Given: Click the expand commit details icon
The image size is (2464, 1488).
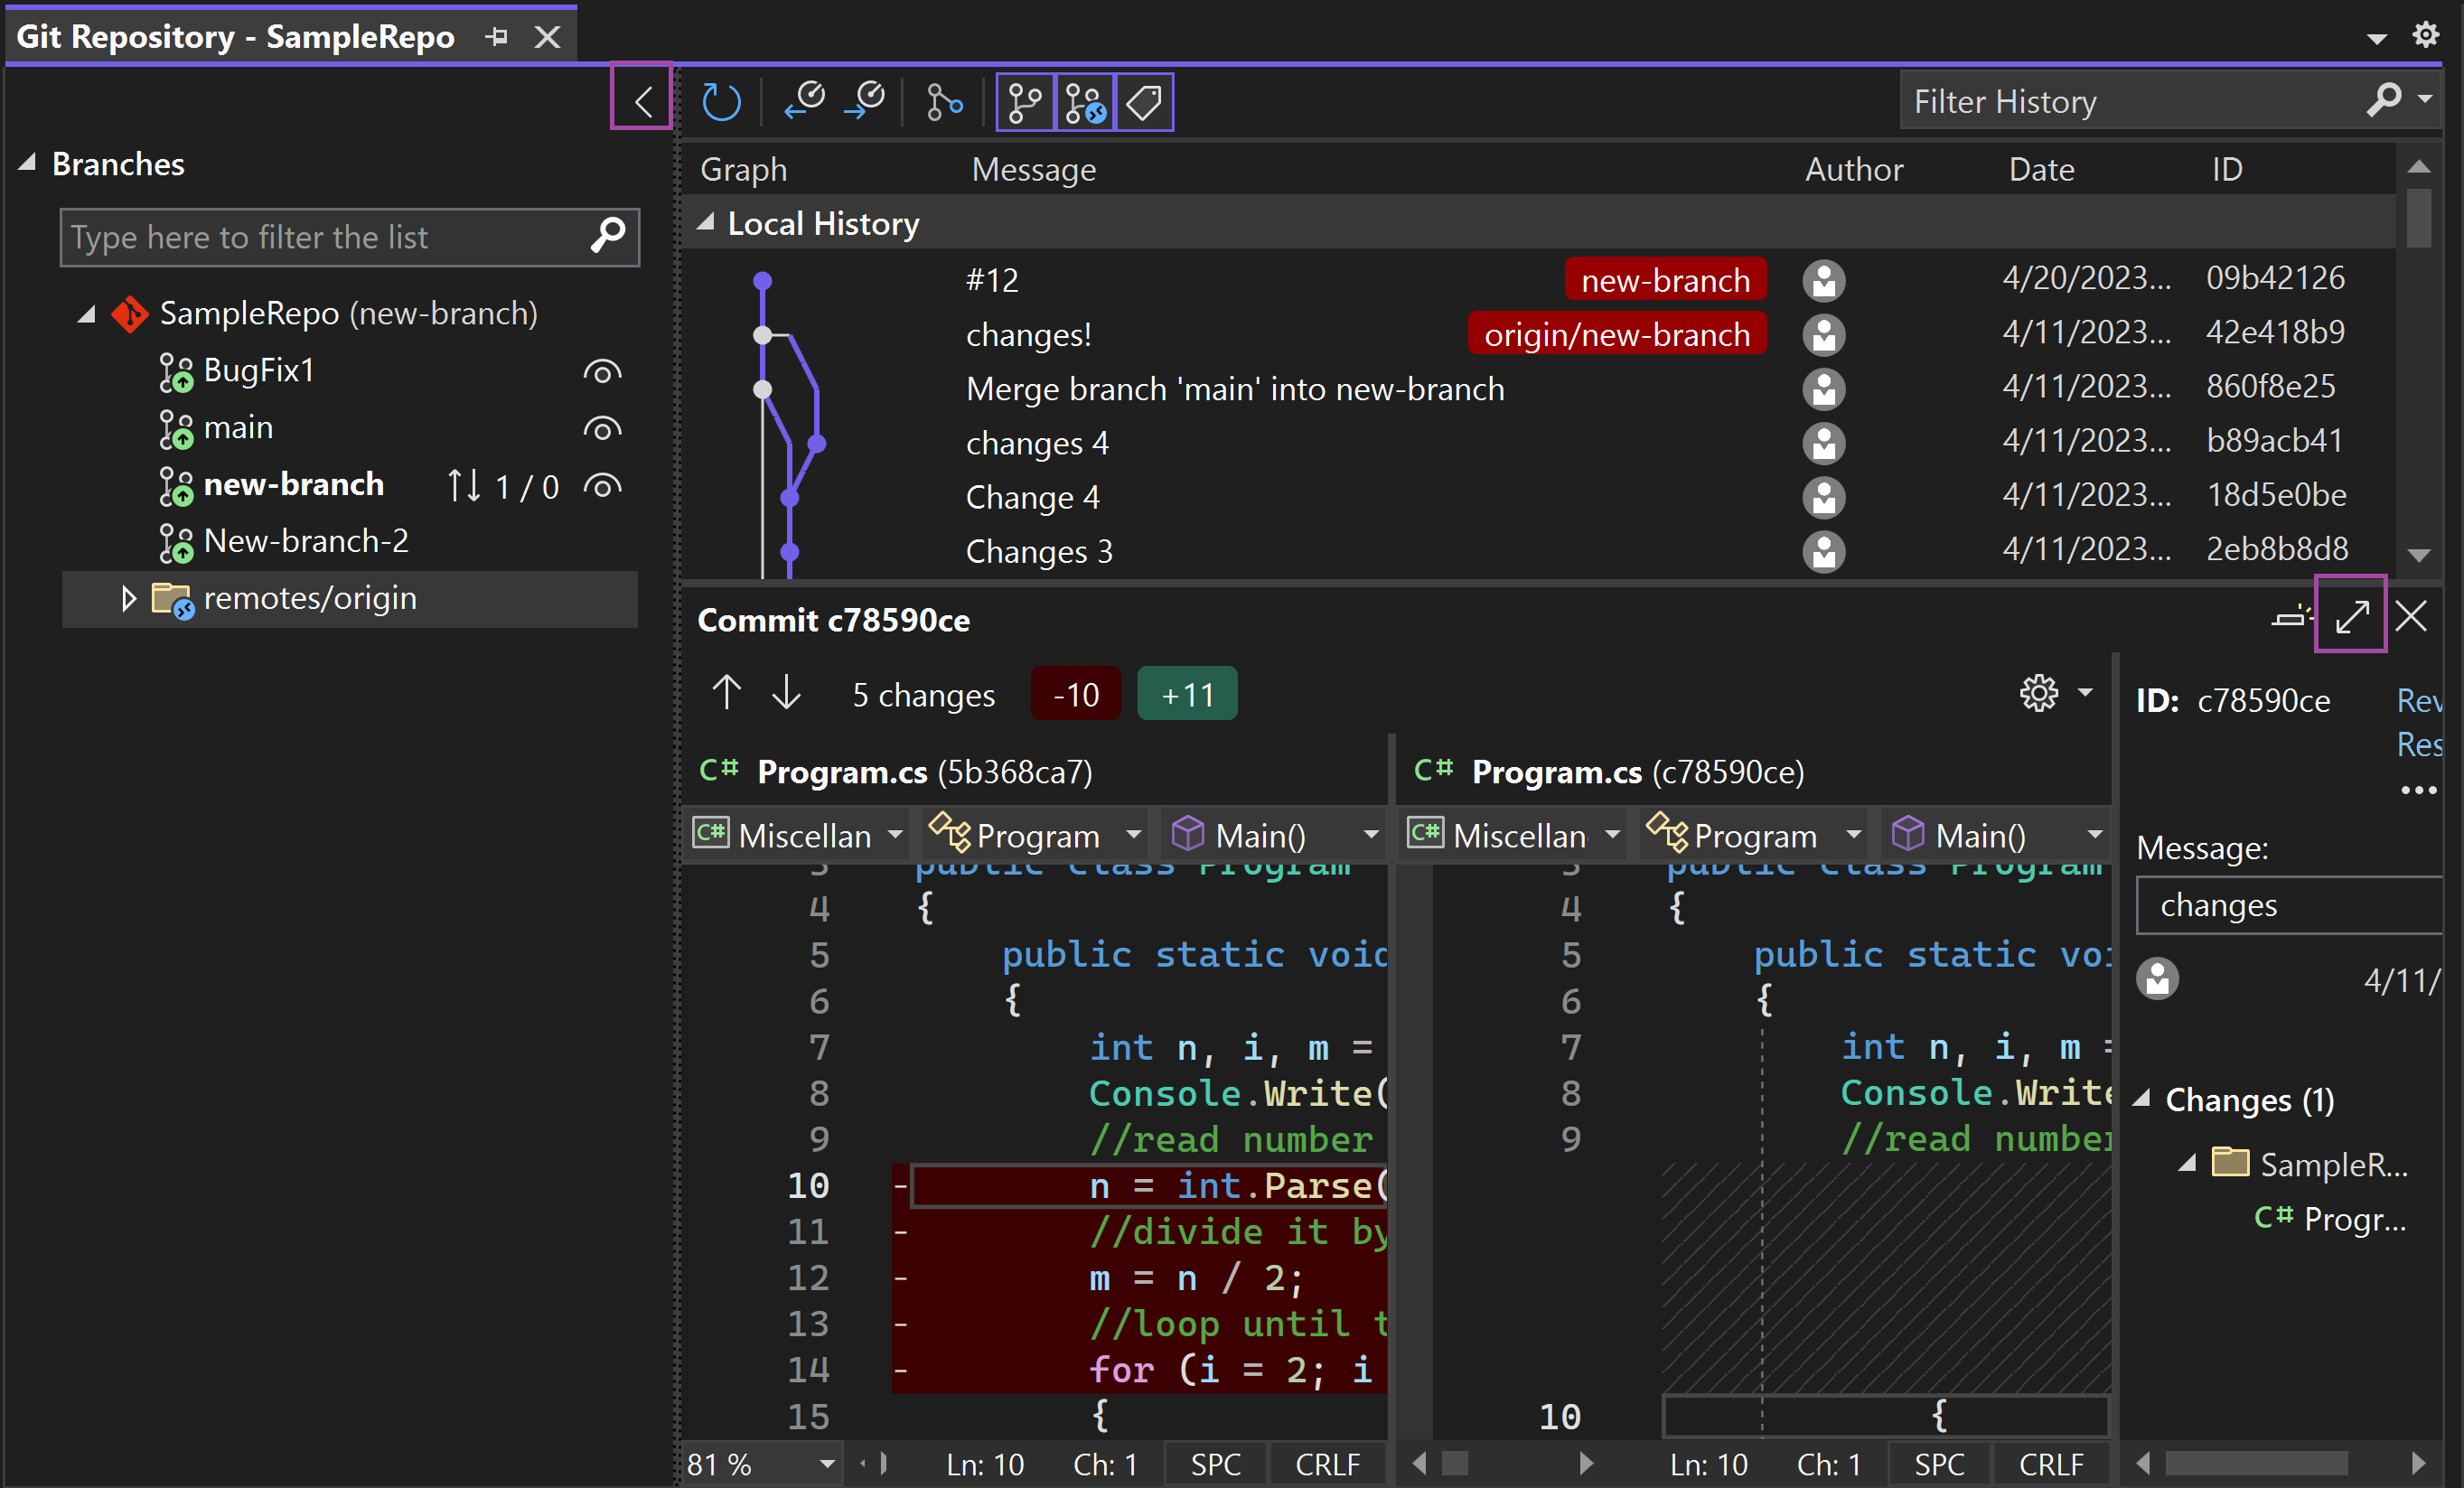Looking at the screenshot, I should pos(2353,617).
